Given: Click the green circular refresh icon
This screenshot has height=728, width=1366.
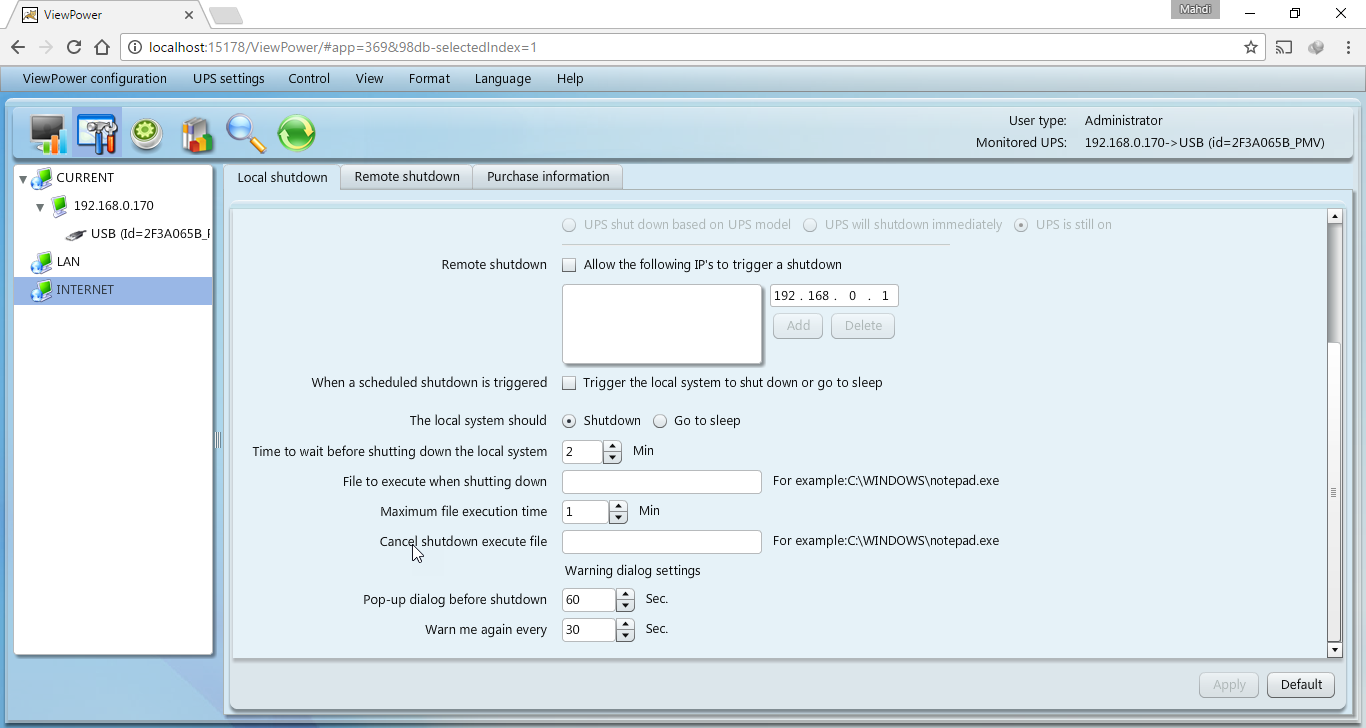Looking at the screenshot, I should [296, 133].
